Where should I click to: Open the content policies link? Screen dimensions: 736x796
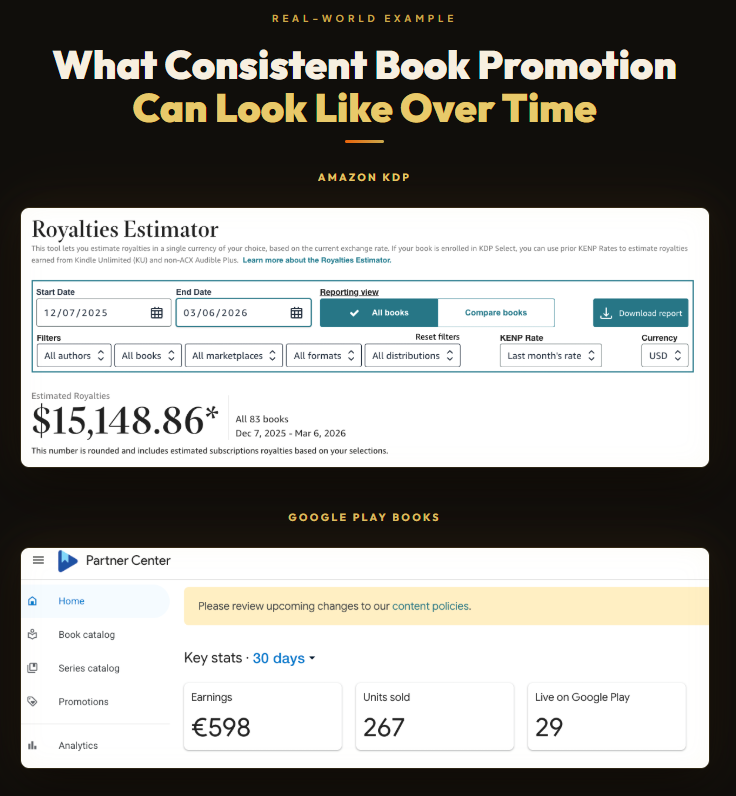430,606
